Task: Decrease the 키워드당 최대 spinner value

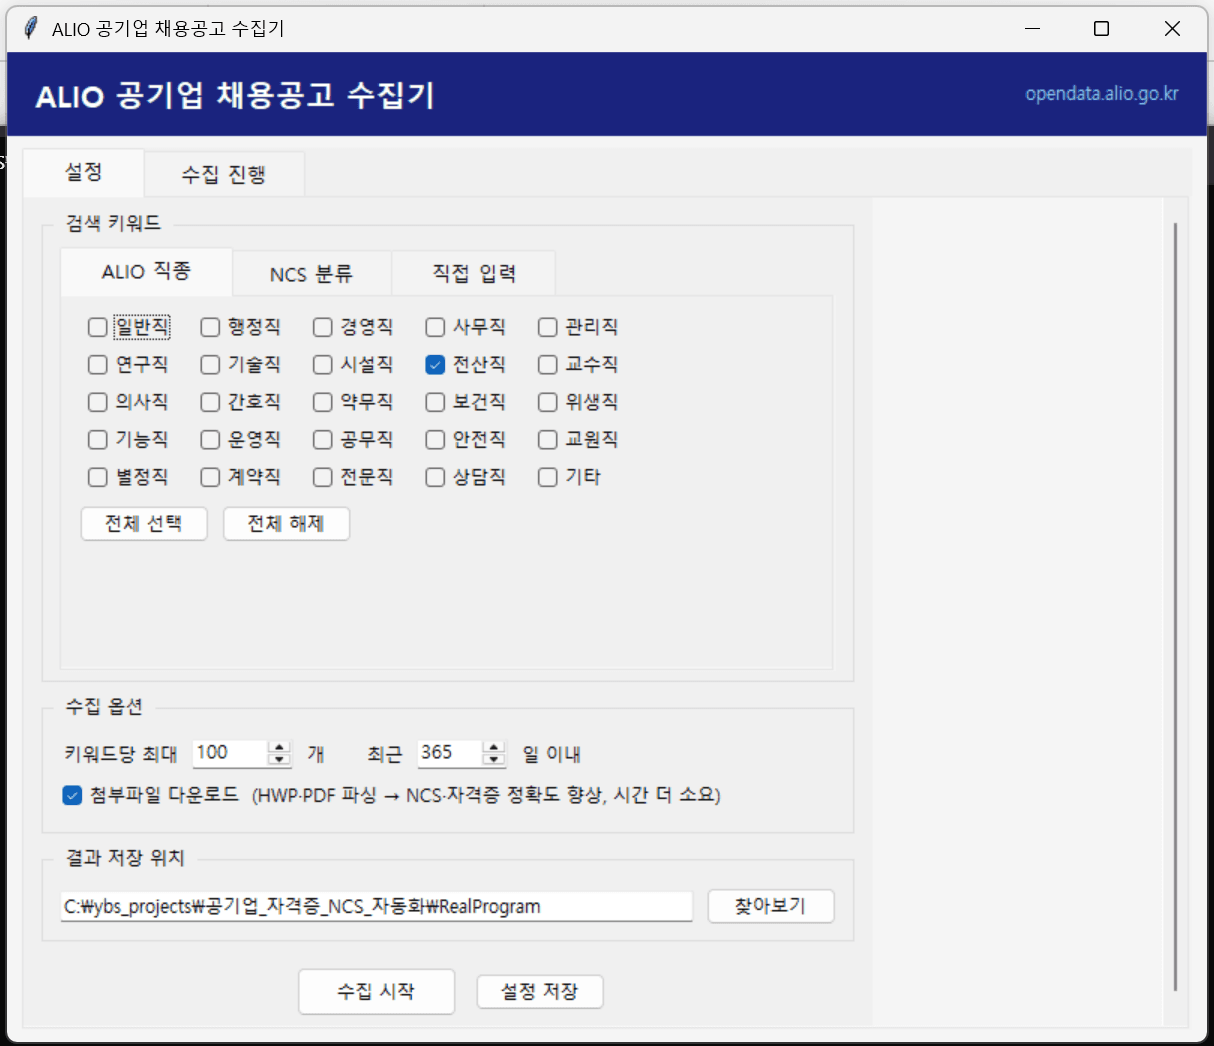Action: 280,759
